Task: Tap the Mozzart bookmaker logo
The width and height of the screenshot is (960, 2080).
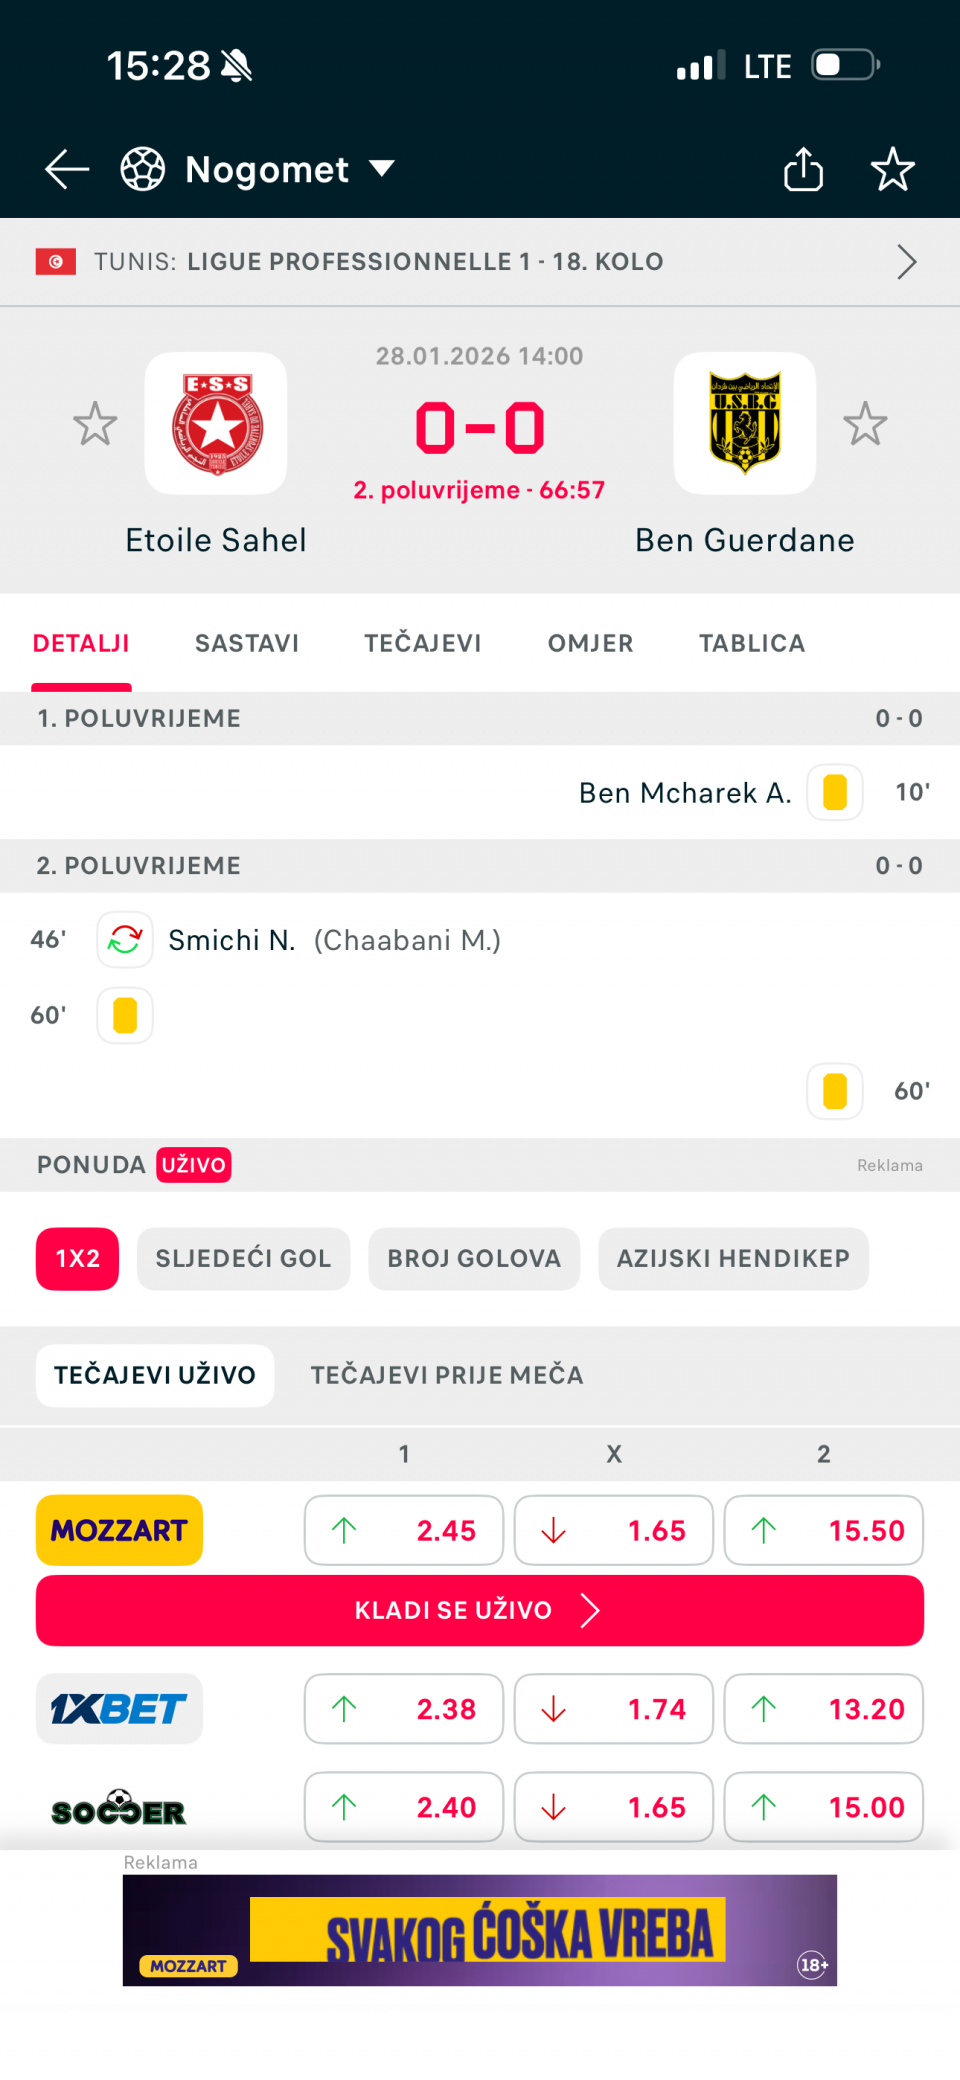Action: coord(119,1530)
